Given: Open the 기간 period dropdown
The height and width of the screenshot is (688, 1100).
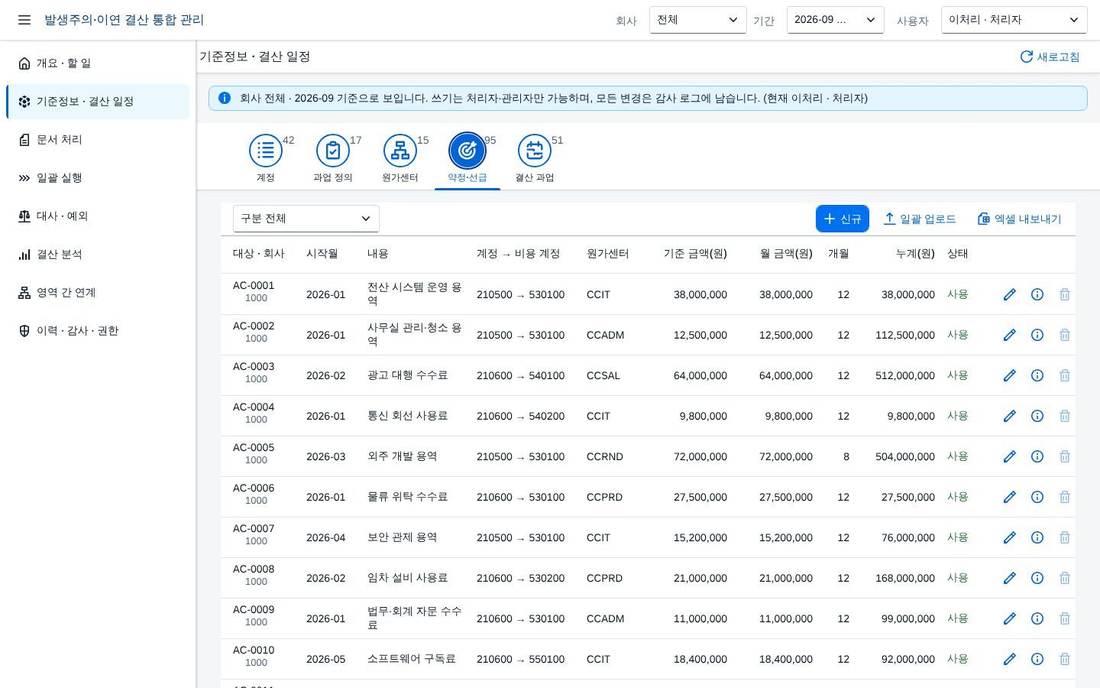Looking at the screenshot, I should (x=835, y=20).
